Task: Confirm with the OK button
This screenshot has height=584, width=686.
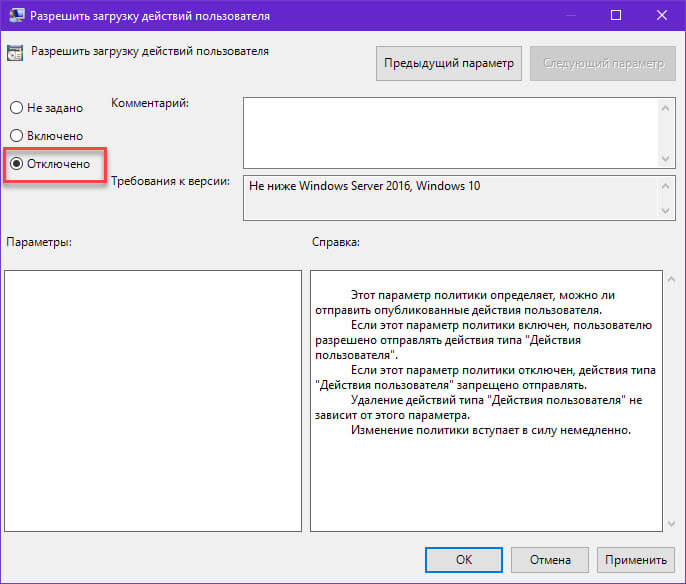Action: coord(464,560)
